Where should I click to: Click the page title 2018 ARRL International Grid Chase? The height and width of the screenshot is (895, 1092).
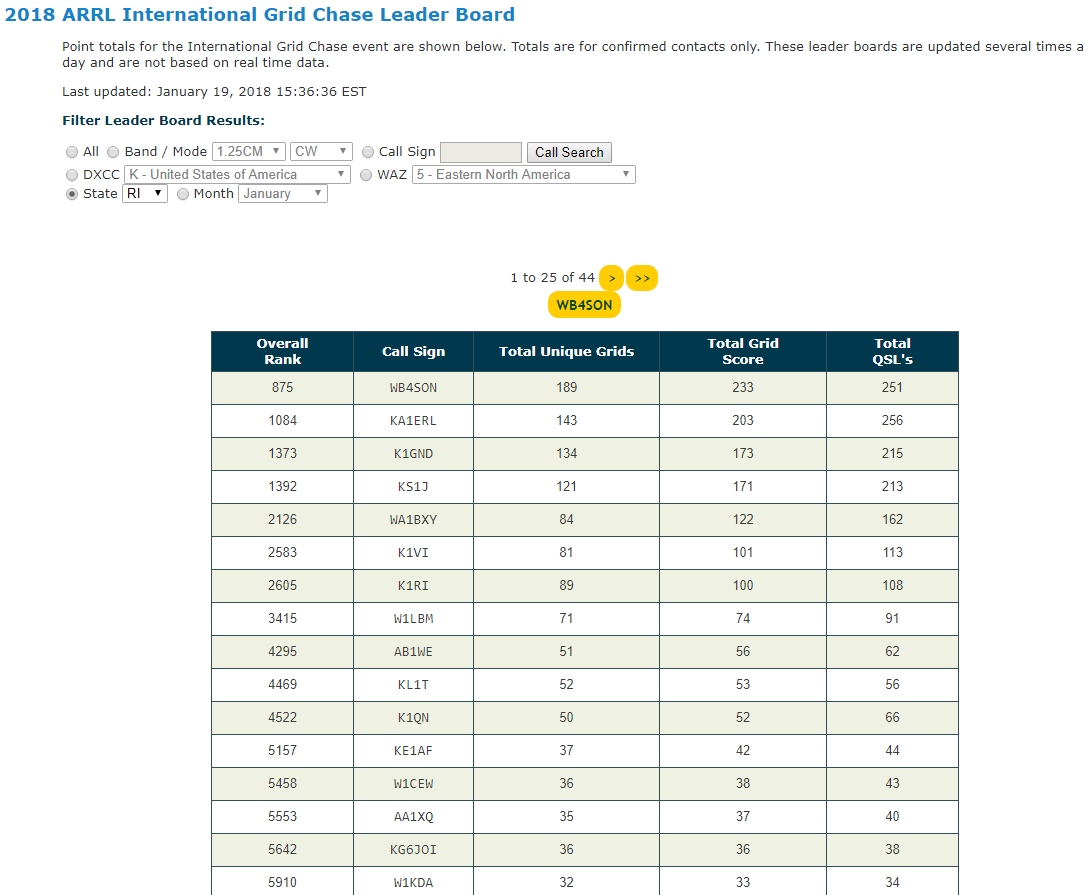click(x=260, y=15)
